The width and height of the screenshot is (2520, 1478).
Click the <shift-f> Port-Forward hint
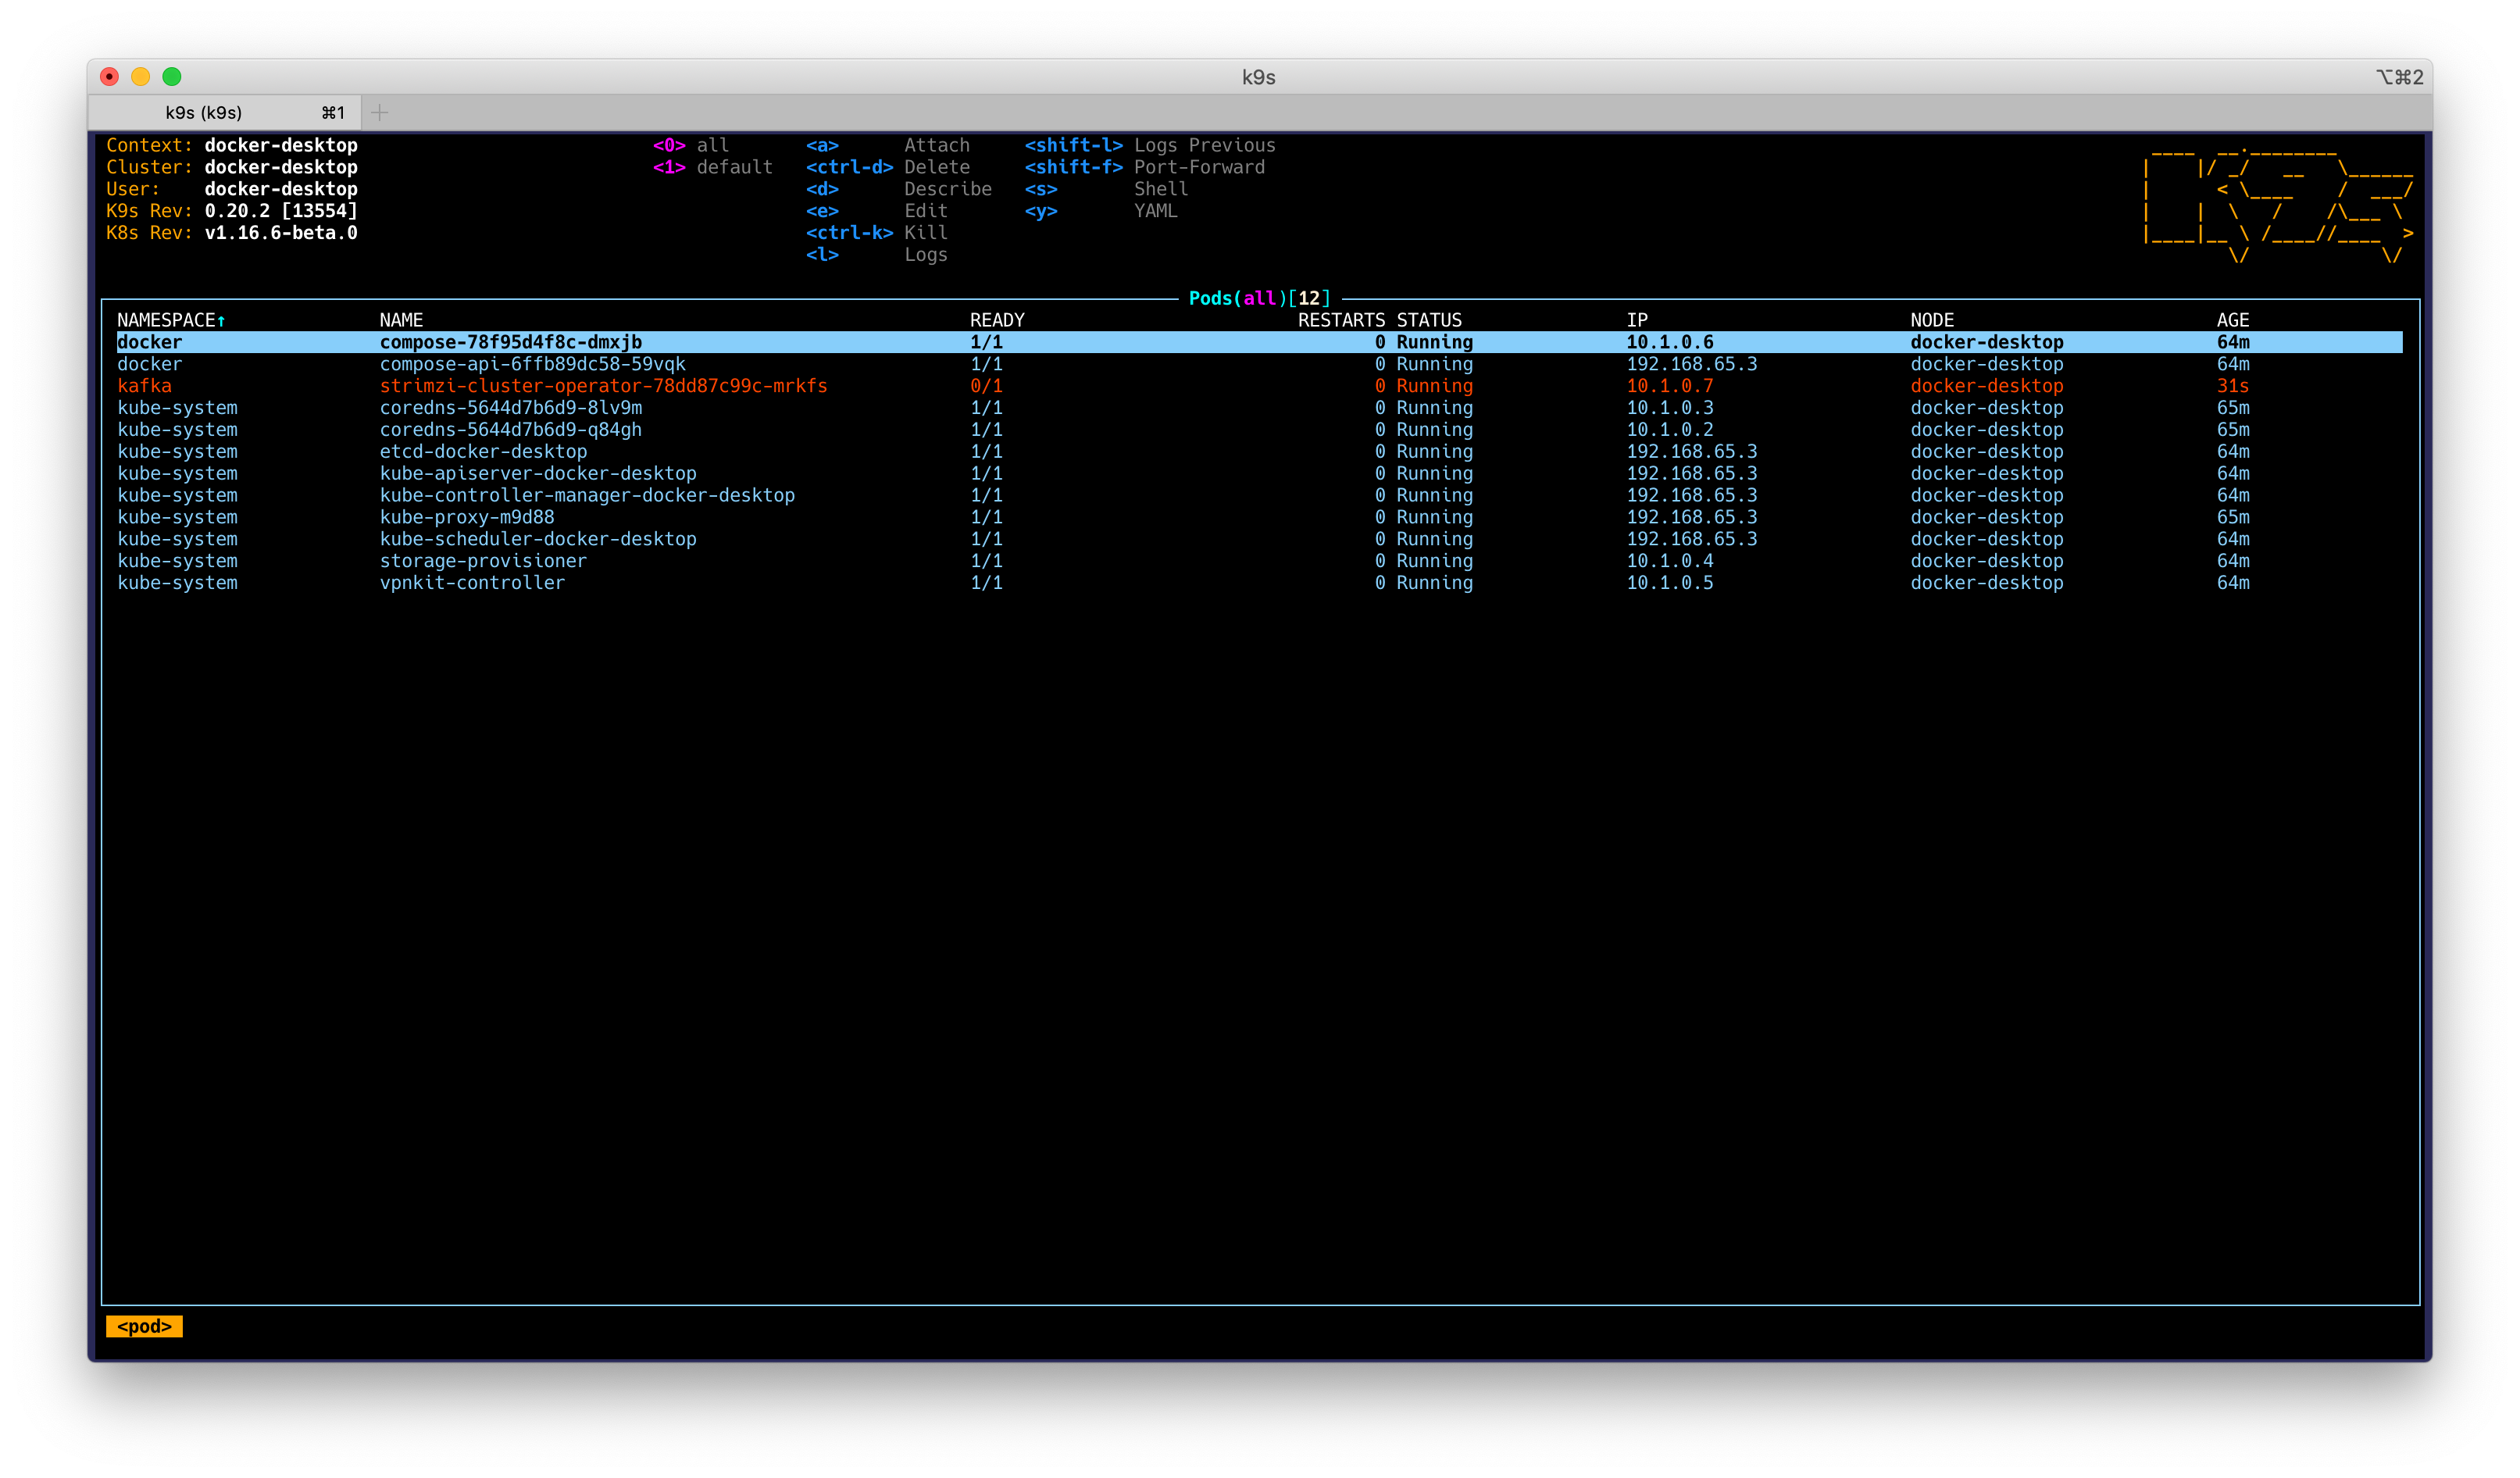1144,167
